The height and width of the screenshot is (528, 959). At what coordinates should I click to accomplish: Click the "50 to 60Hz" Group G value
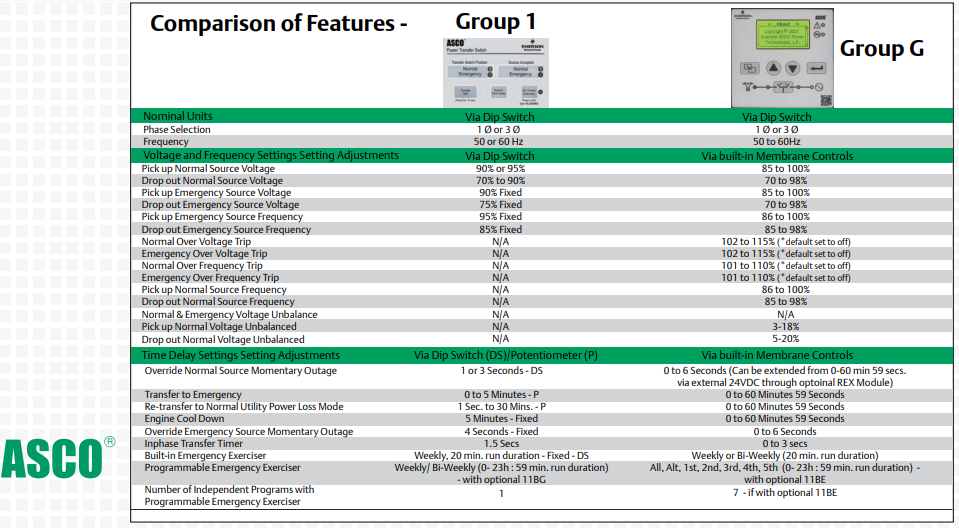point(777,142)
